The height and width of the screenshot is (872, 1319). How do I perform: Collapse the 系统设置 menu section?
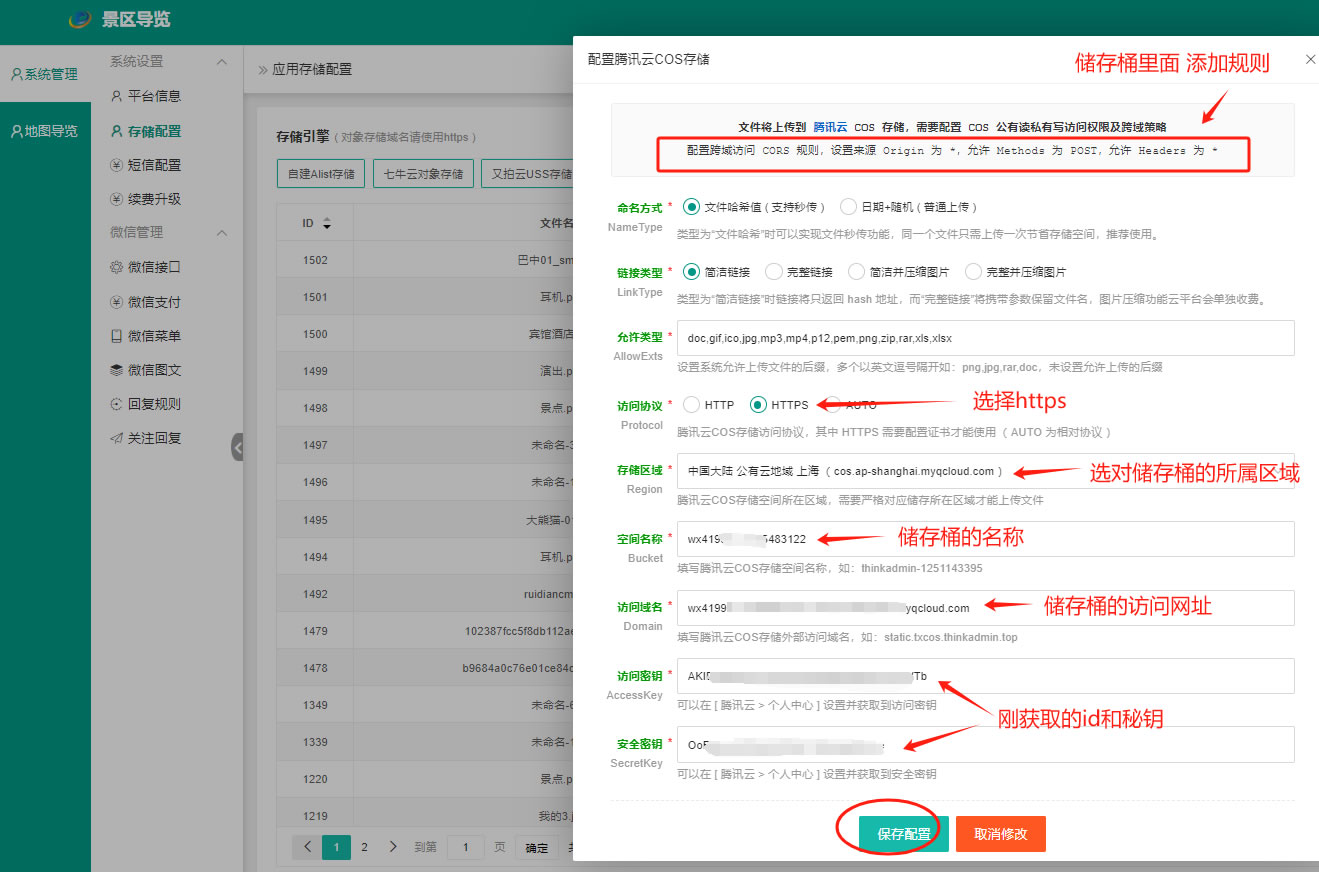pos(221,62)
